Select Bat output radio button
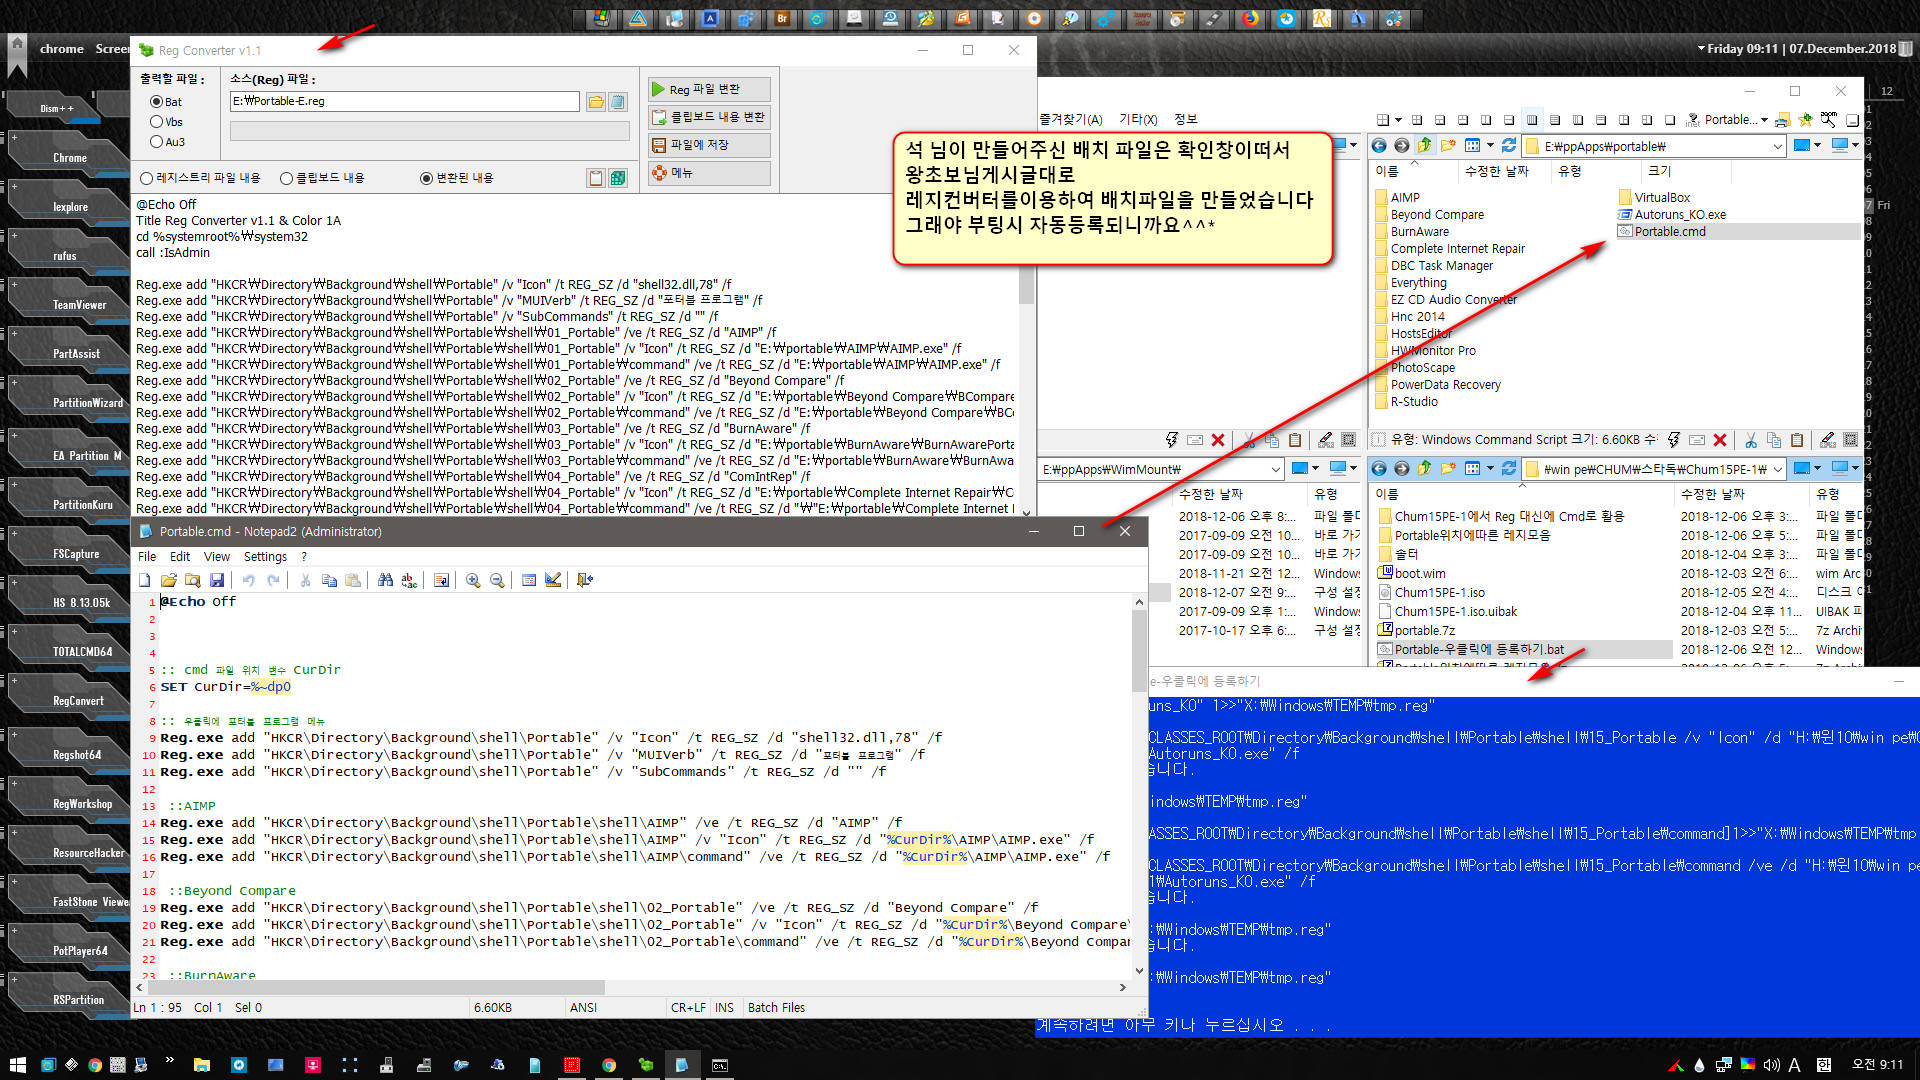This screenshot has height=1080, width=1920. point(166,102)
